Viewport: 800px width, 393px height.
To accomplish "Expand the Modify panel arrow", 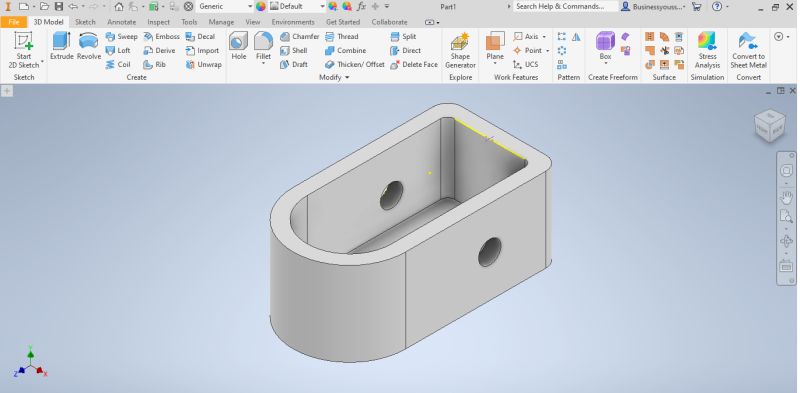I will coord(347,78).
